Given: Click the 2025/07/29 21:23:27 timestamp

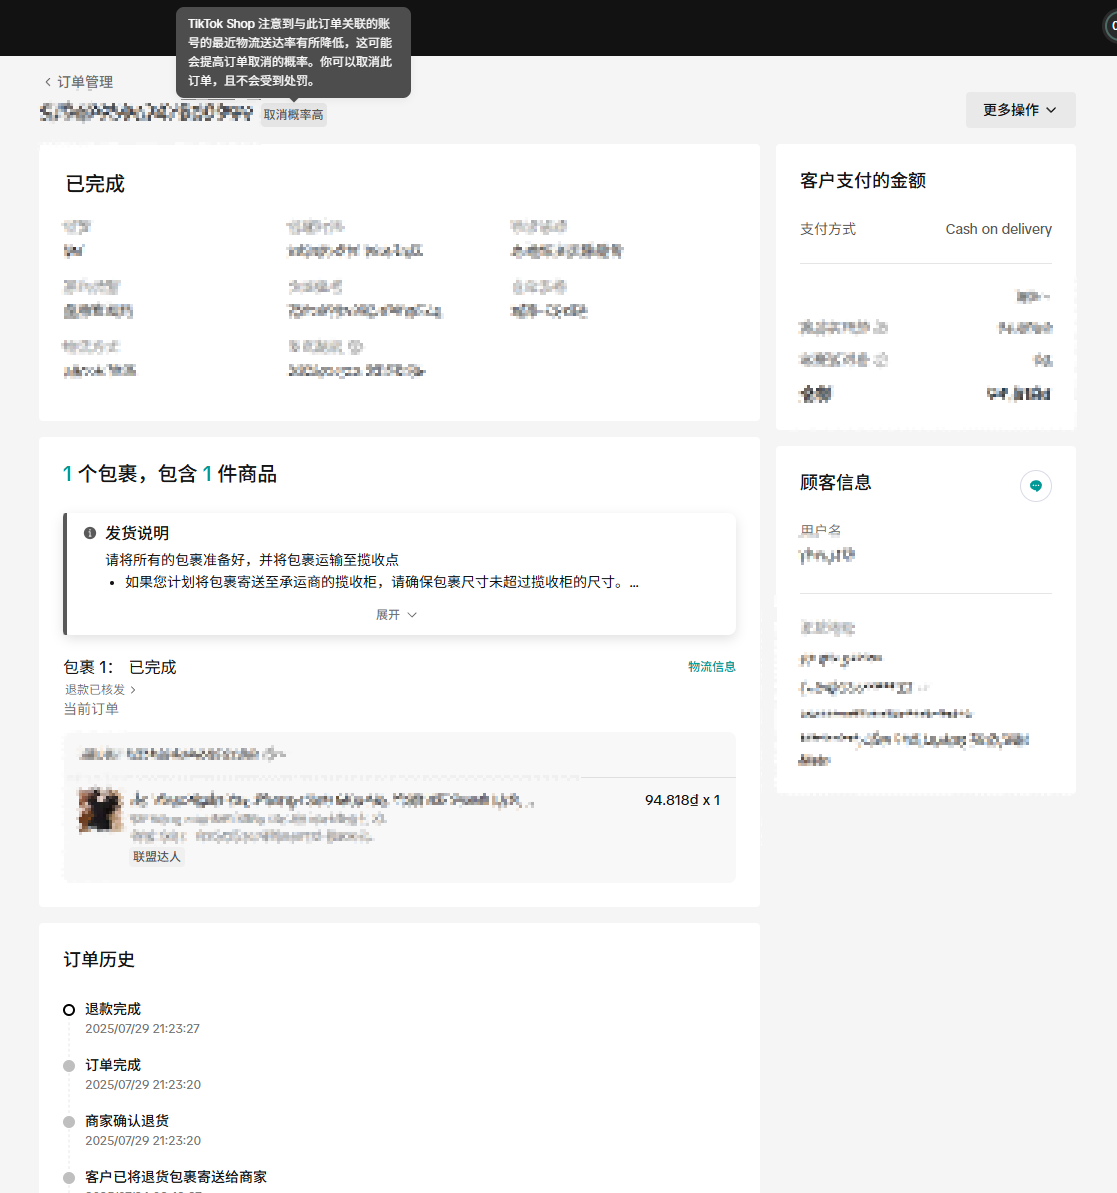Looking at the screenshot, I should pyautogui.click(x=142, y=1029).
